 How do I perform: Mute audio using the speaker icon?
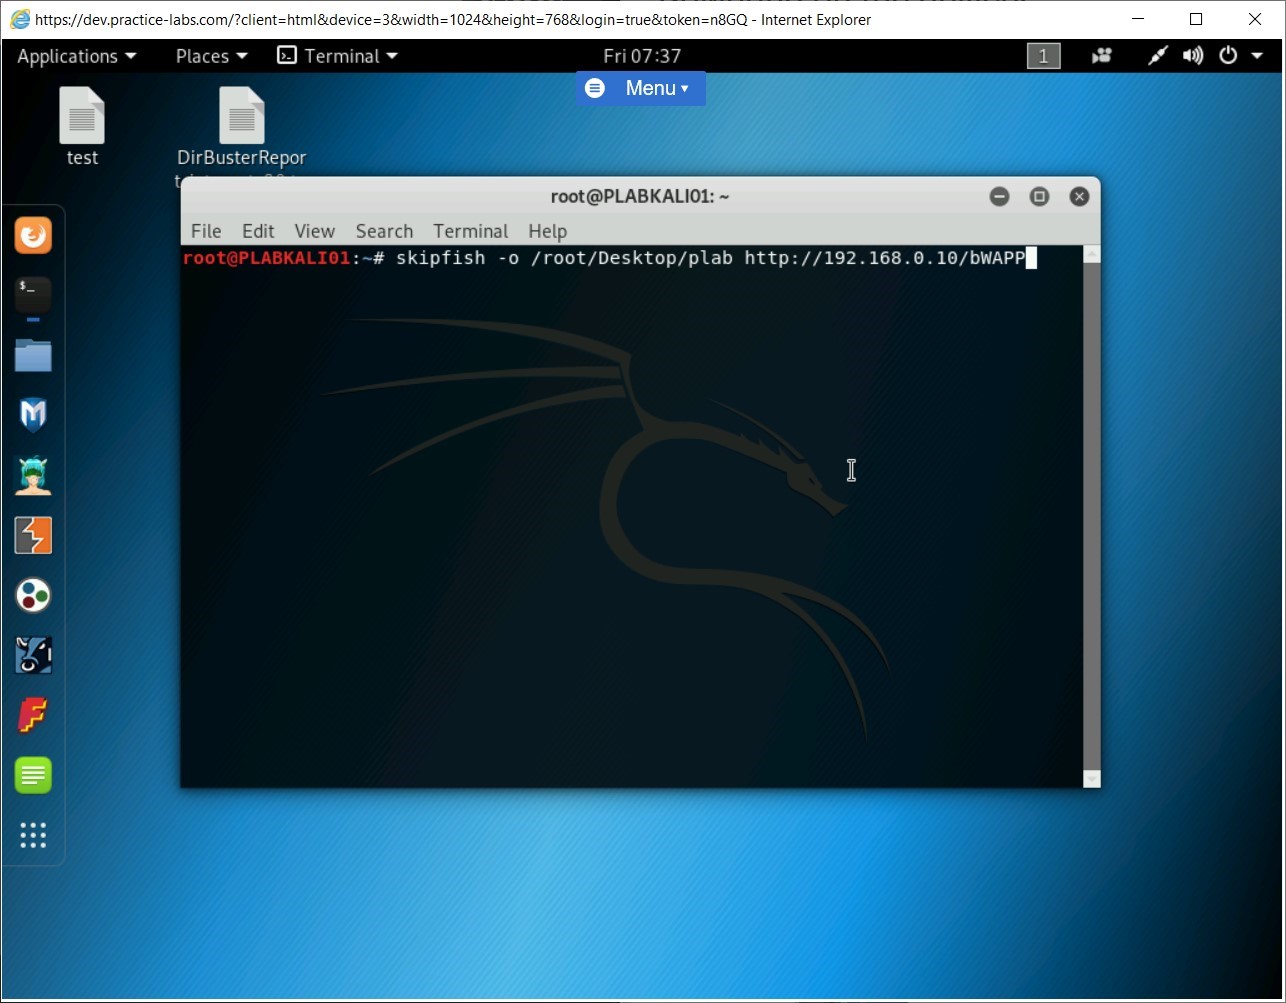pos(1192,56)
